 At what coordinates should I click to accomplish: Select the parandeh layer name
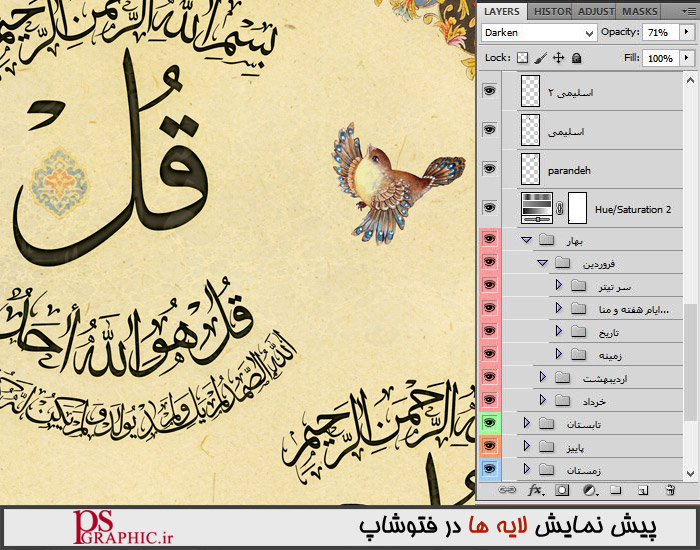[x=569, y=171]
